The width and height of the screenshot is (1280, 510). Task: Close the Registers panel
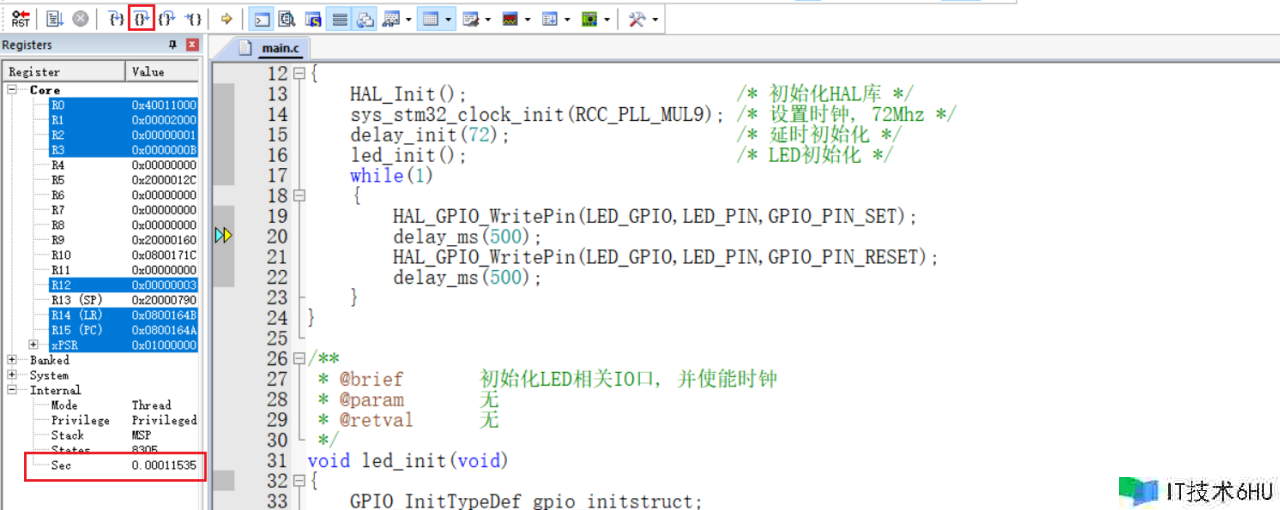[x=192, y=45]
